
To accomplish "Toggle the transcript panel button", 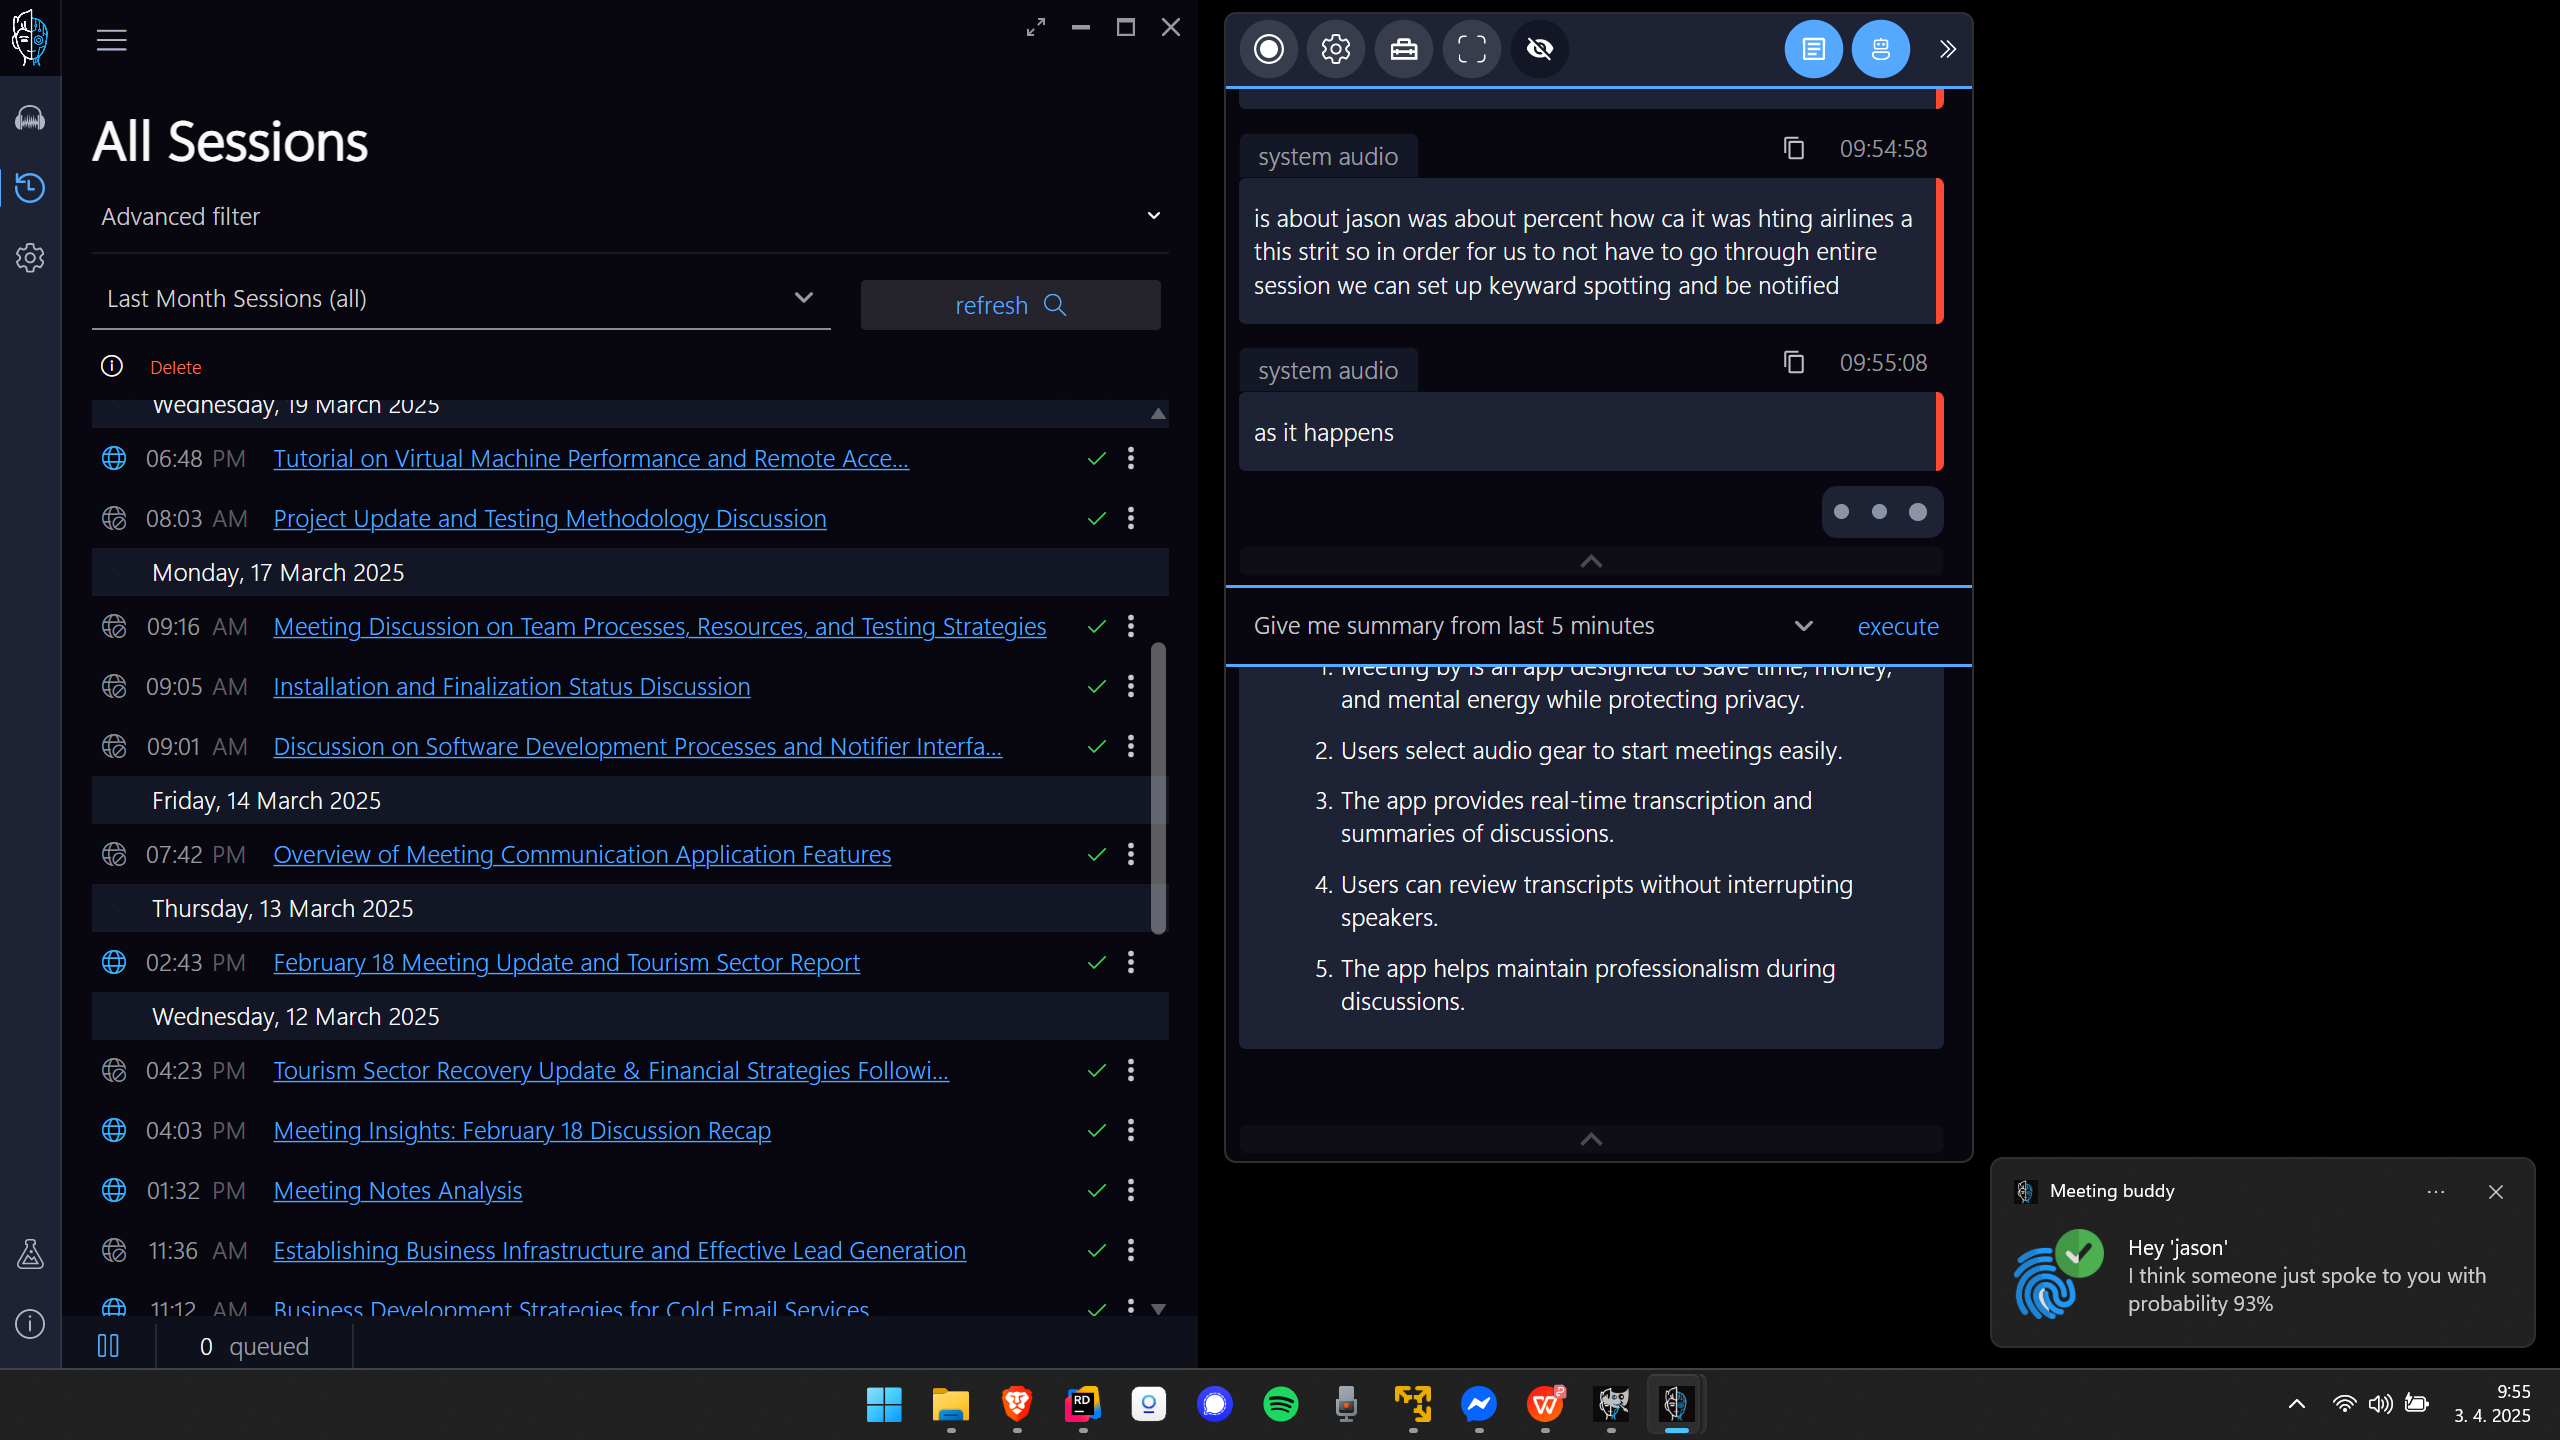I will [x=1813, y=49].
